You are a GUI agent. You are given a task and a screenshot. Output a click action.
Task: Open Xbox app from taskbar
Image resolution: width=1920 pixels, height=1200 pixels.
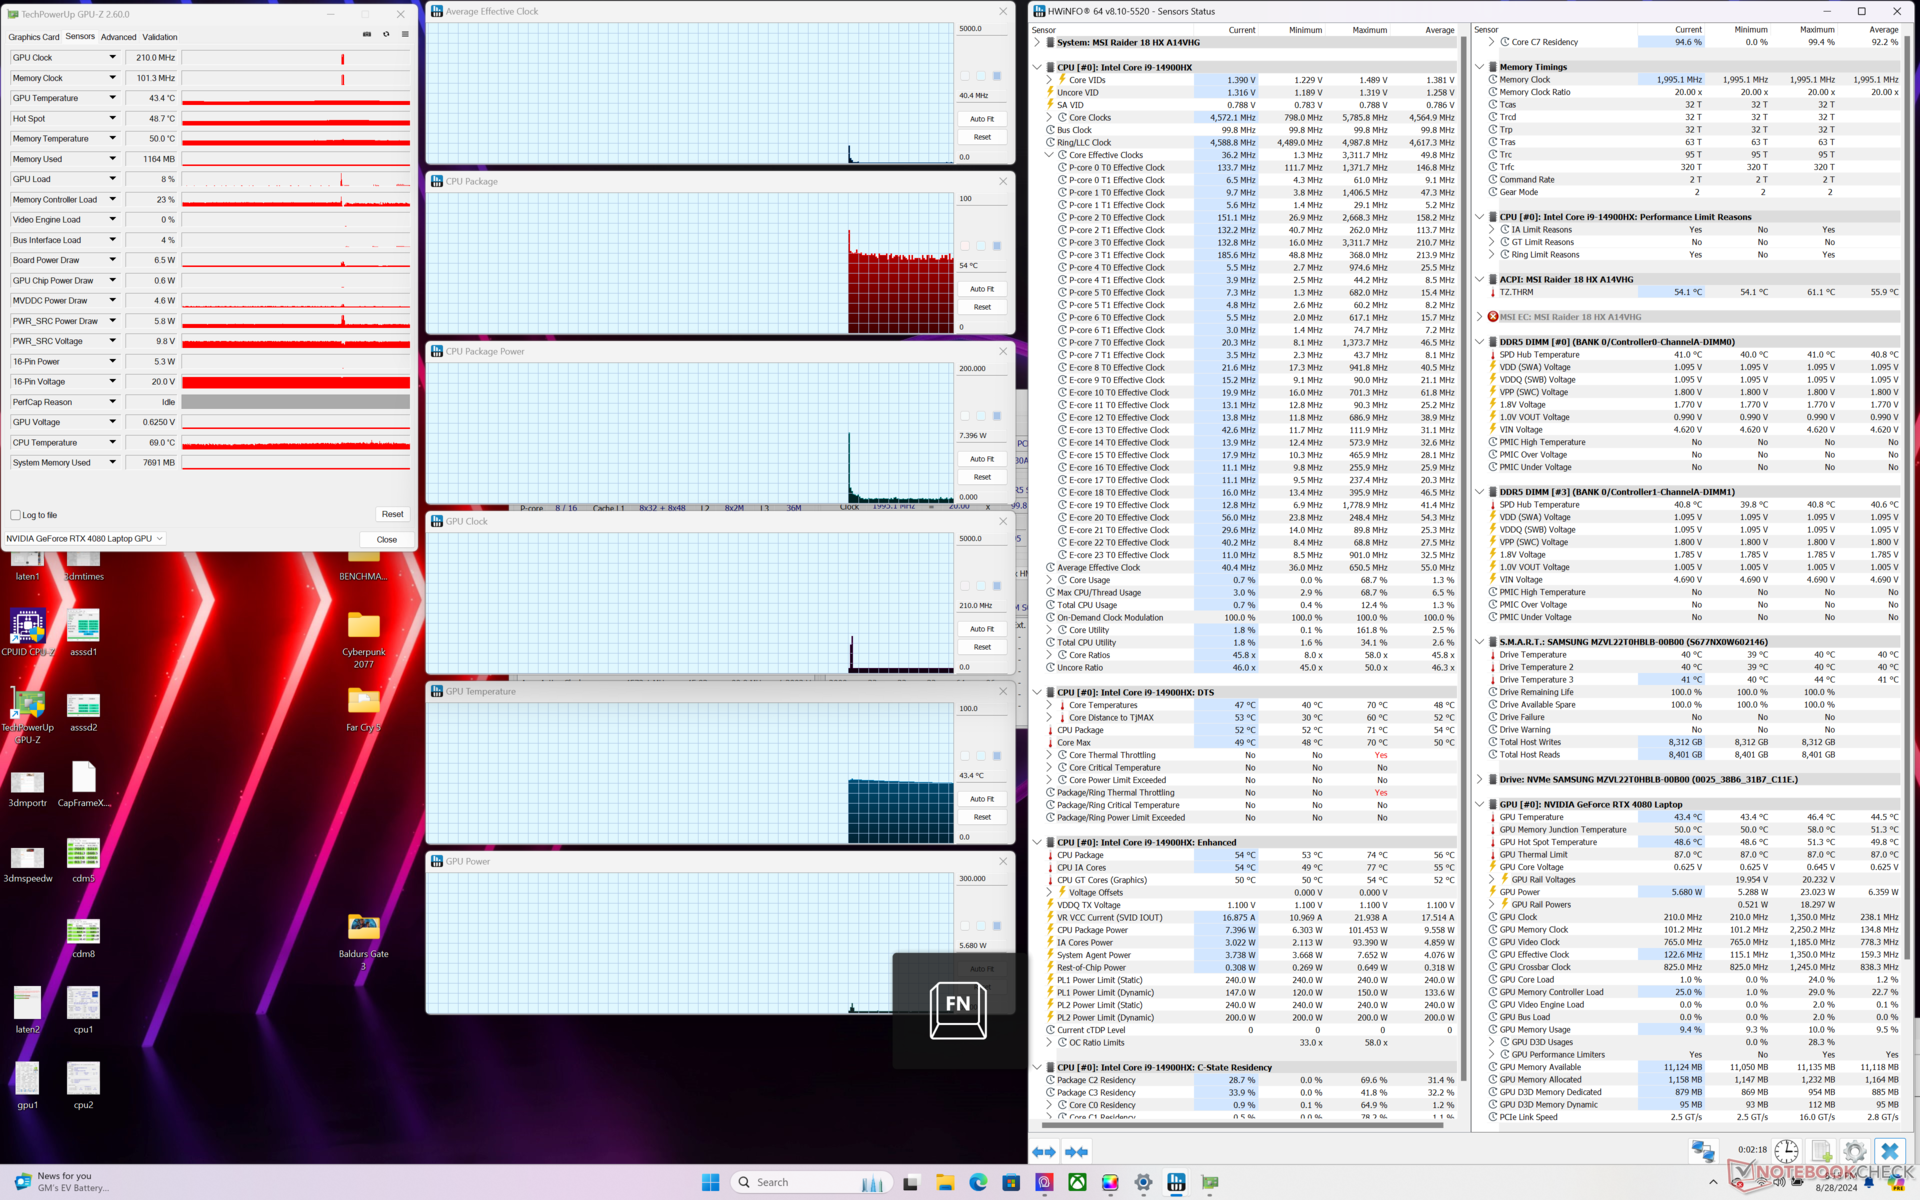1077,1182
